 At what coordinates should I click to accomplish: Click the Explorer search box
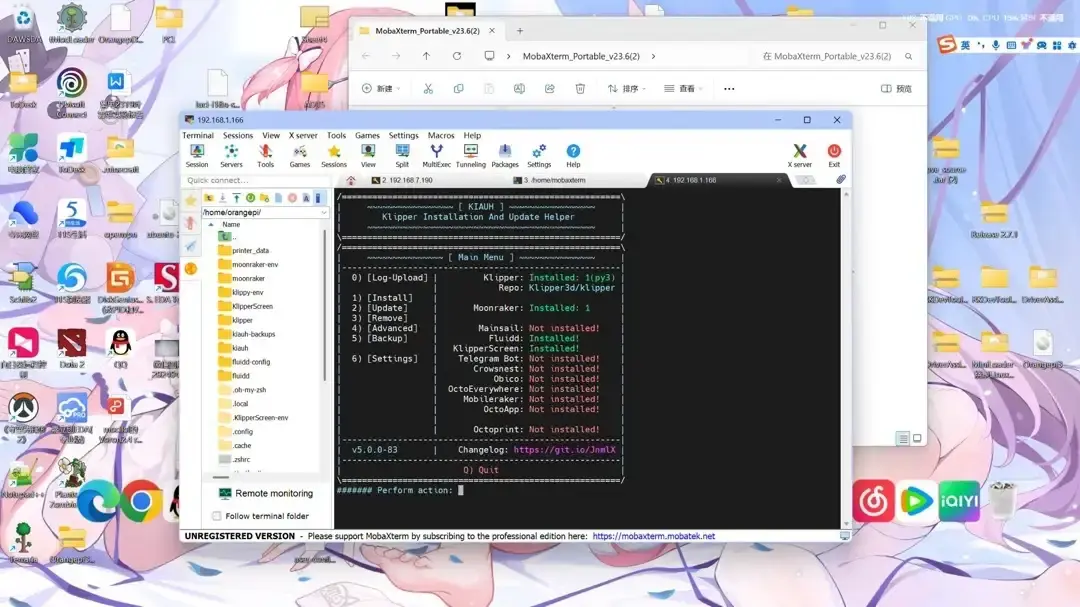(x=837, y=56)
